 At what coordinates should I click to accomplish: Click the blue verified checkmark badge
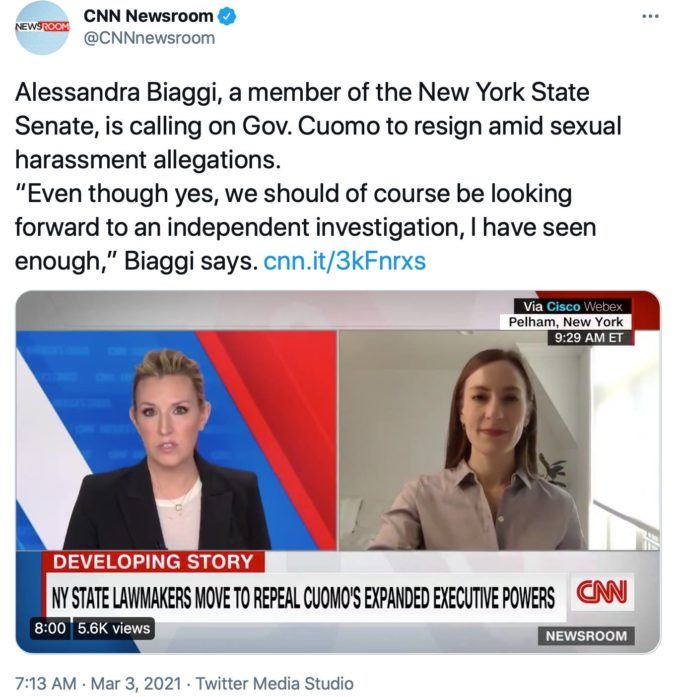[227, 16]
